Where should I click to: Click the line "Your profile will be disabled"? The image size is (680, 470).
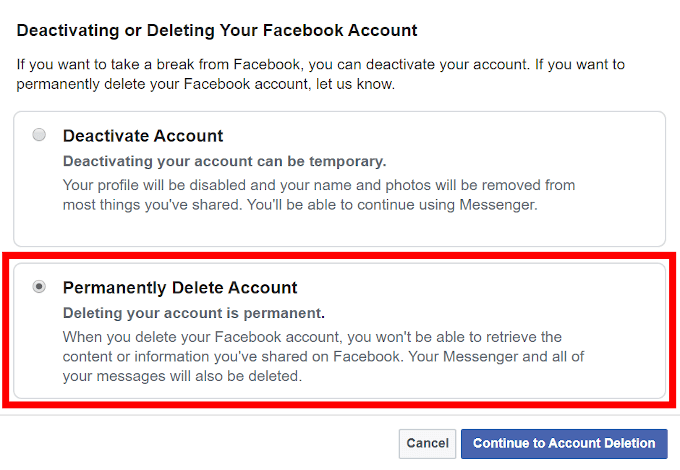tap(318, 185)
